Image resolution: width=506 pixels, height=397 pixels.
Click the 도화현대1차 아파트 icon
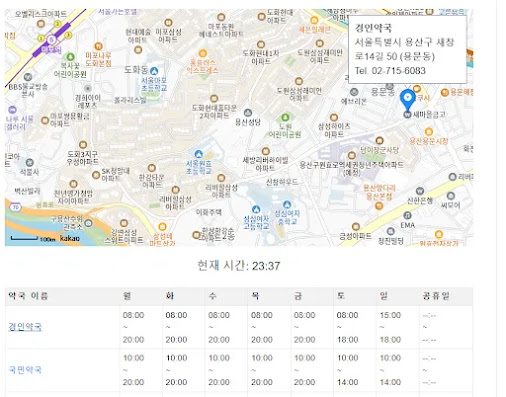click(x=261, y=44)
